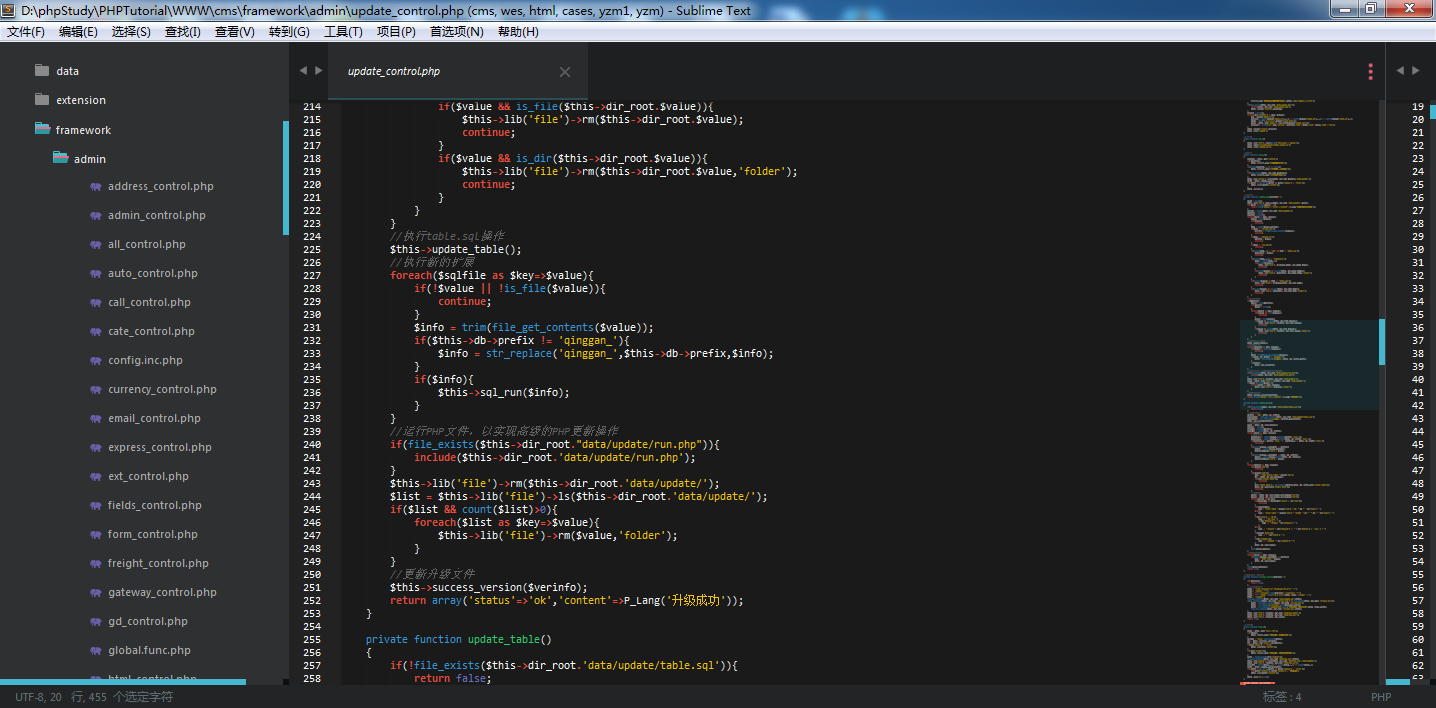The height and width of the screenshot is (708, 1436).
Task: Open the 选择(S) menu
Action: (131, 32)
